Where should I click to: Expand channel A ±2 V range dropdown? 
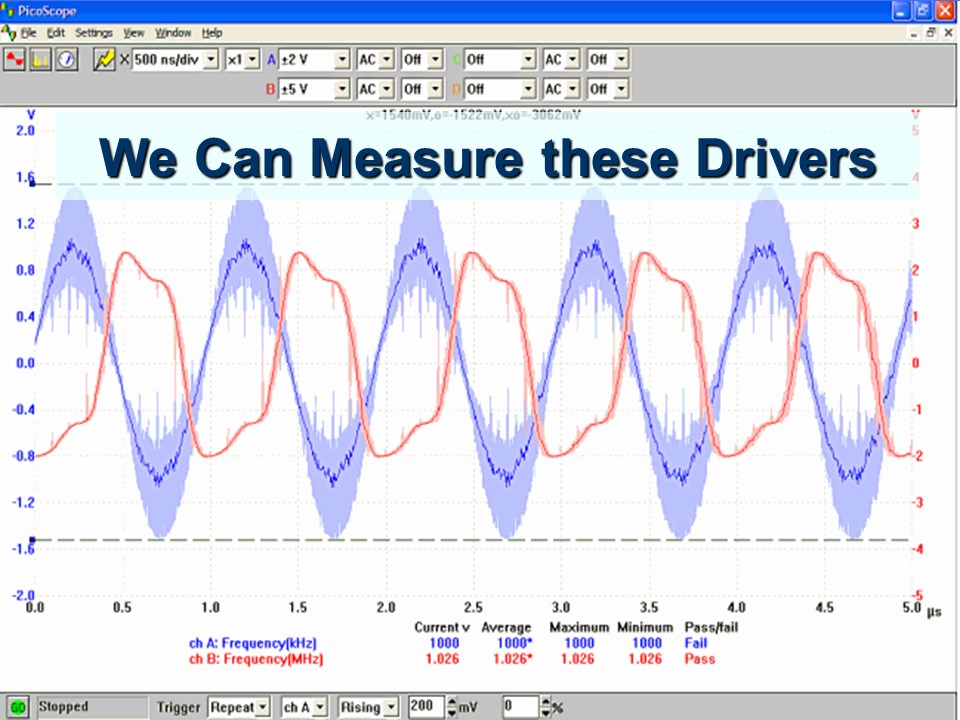(x=342, y=60)
